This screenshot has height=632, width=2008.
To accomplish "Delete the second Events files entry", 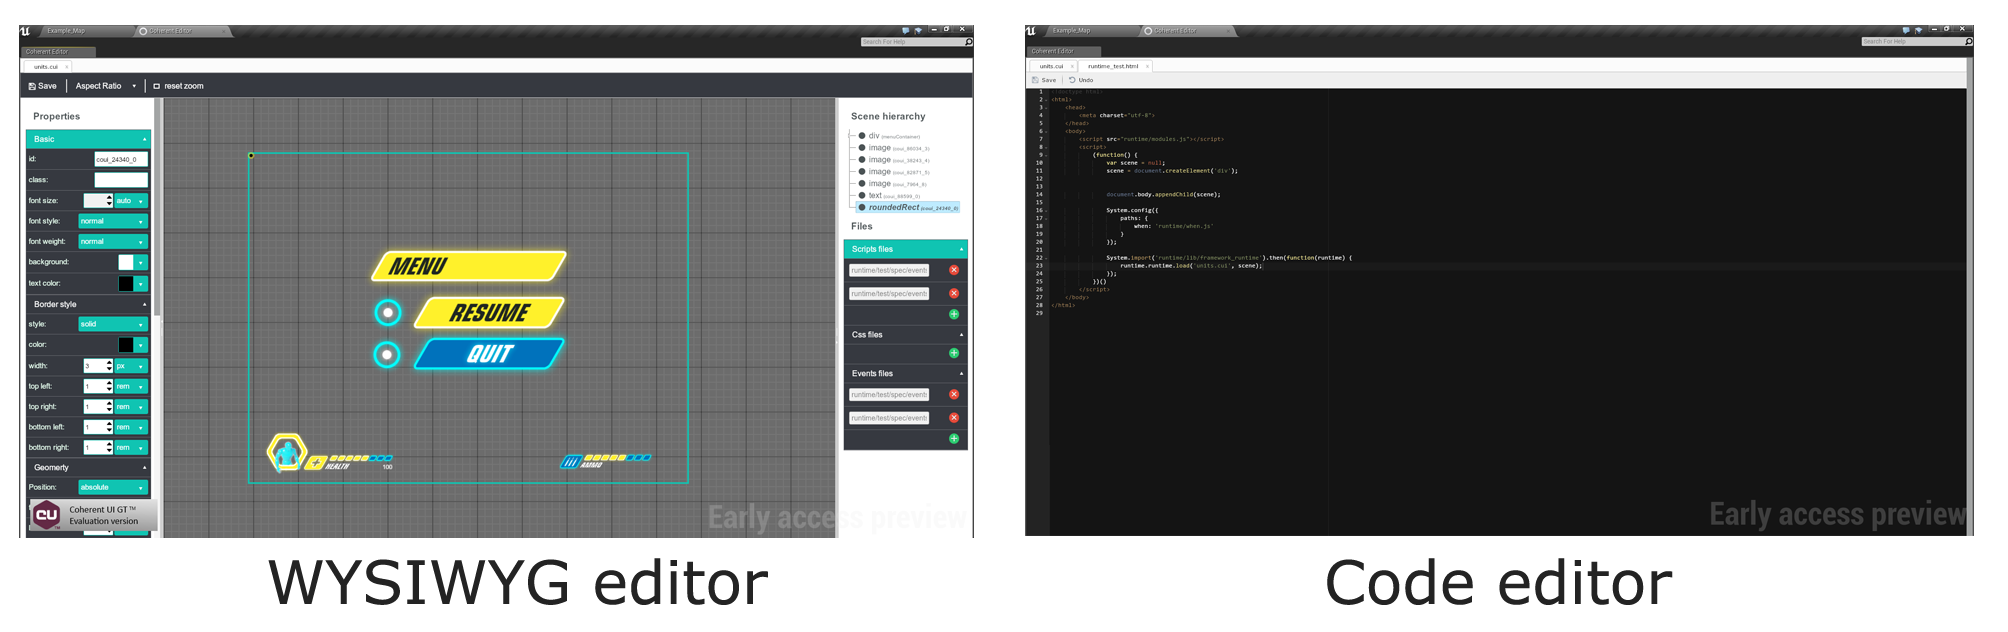I will click(953, 418).
